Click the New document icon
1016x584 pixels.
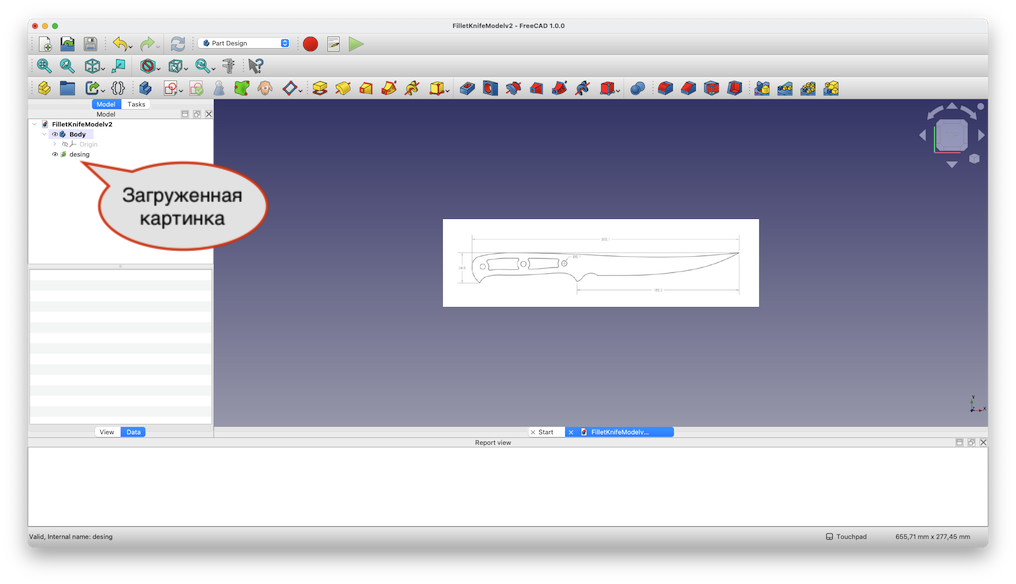click(x=45, y=44)
